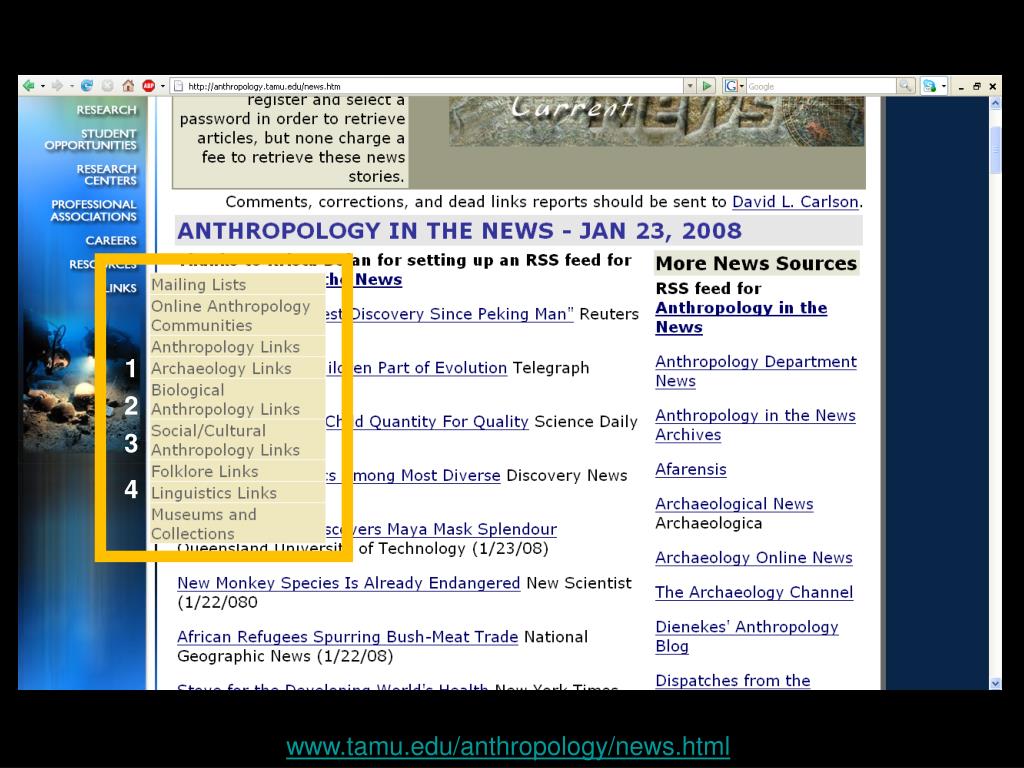
Task: Open the Research Centers sidebar menu
Action: tap(106, 174)
